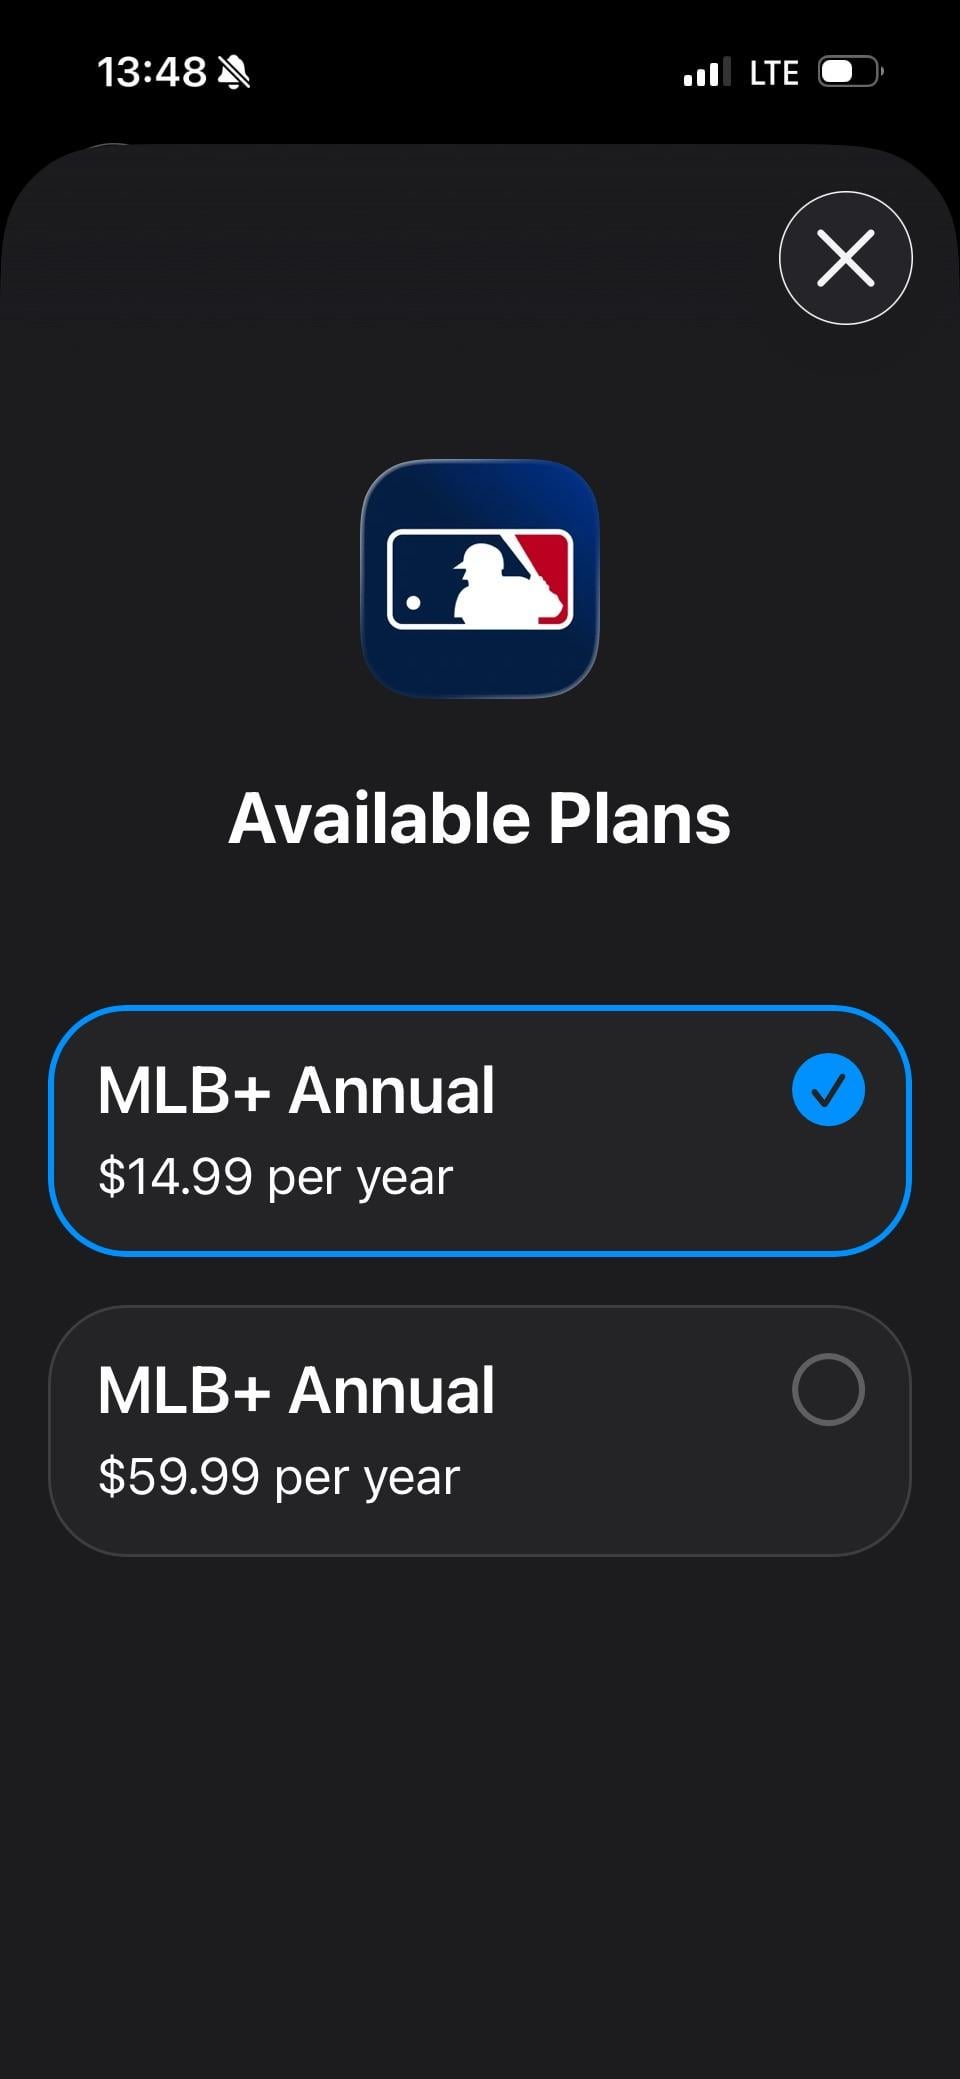
Task: Tap the silent mode bell icon
Action: coord(234,72)
